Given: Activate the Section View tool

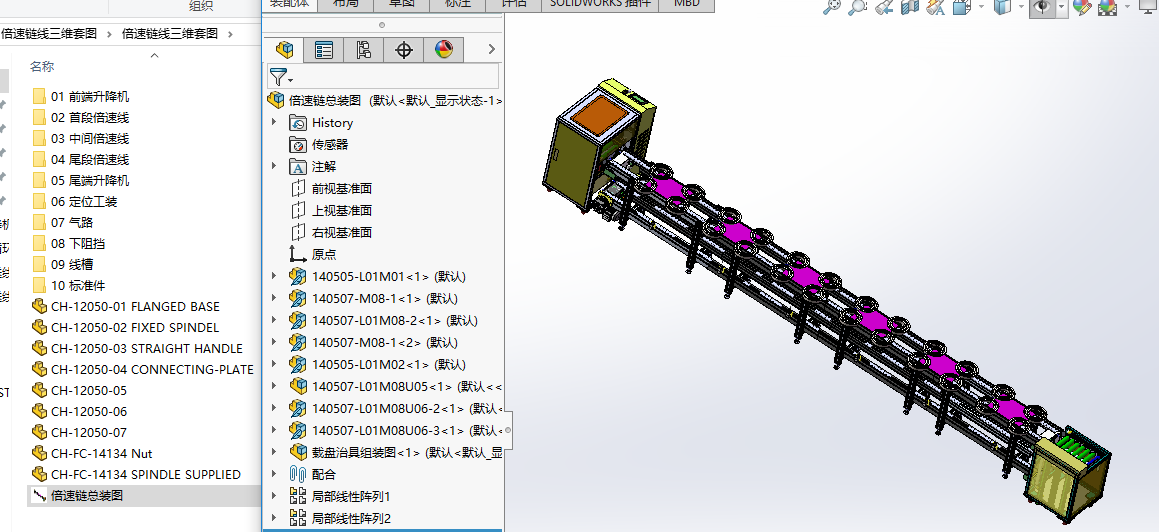Looking at the screenshot, I should point(909,7).
